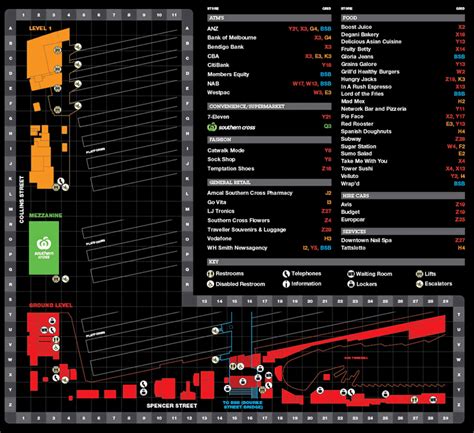Select the Vodafone listing
Screen dimensions: 474x433
coord(269,239)
